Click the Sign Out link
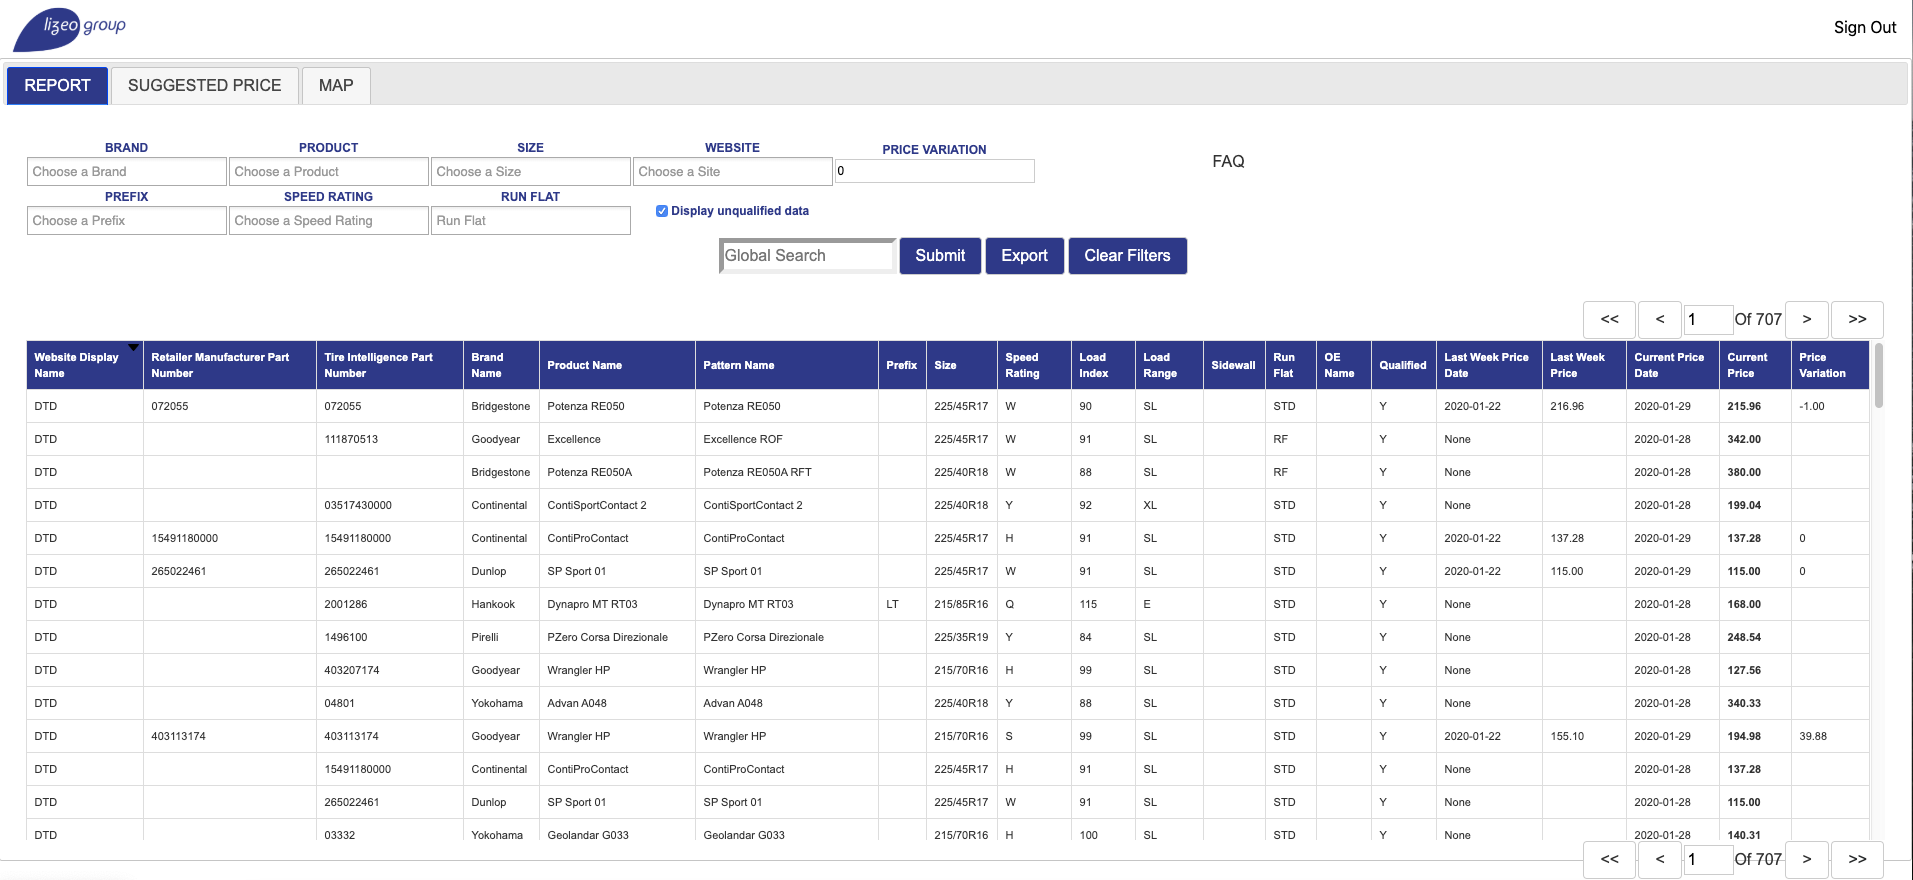The width and height of the screenshot is (1913, 880). (x=1864, y=28)
